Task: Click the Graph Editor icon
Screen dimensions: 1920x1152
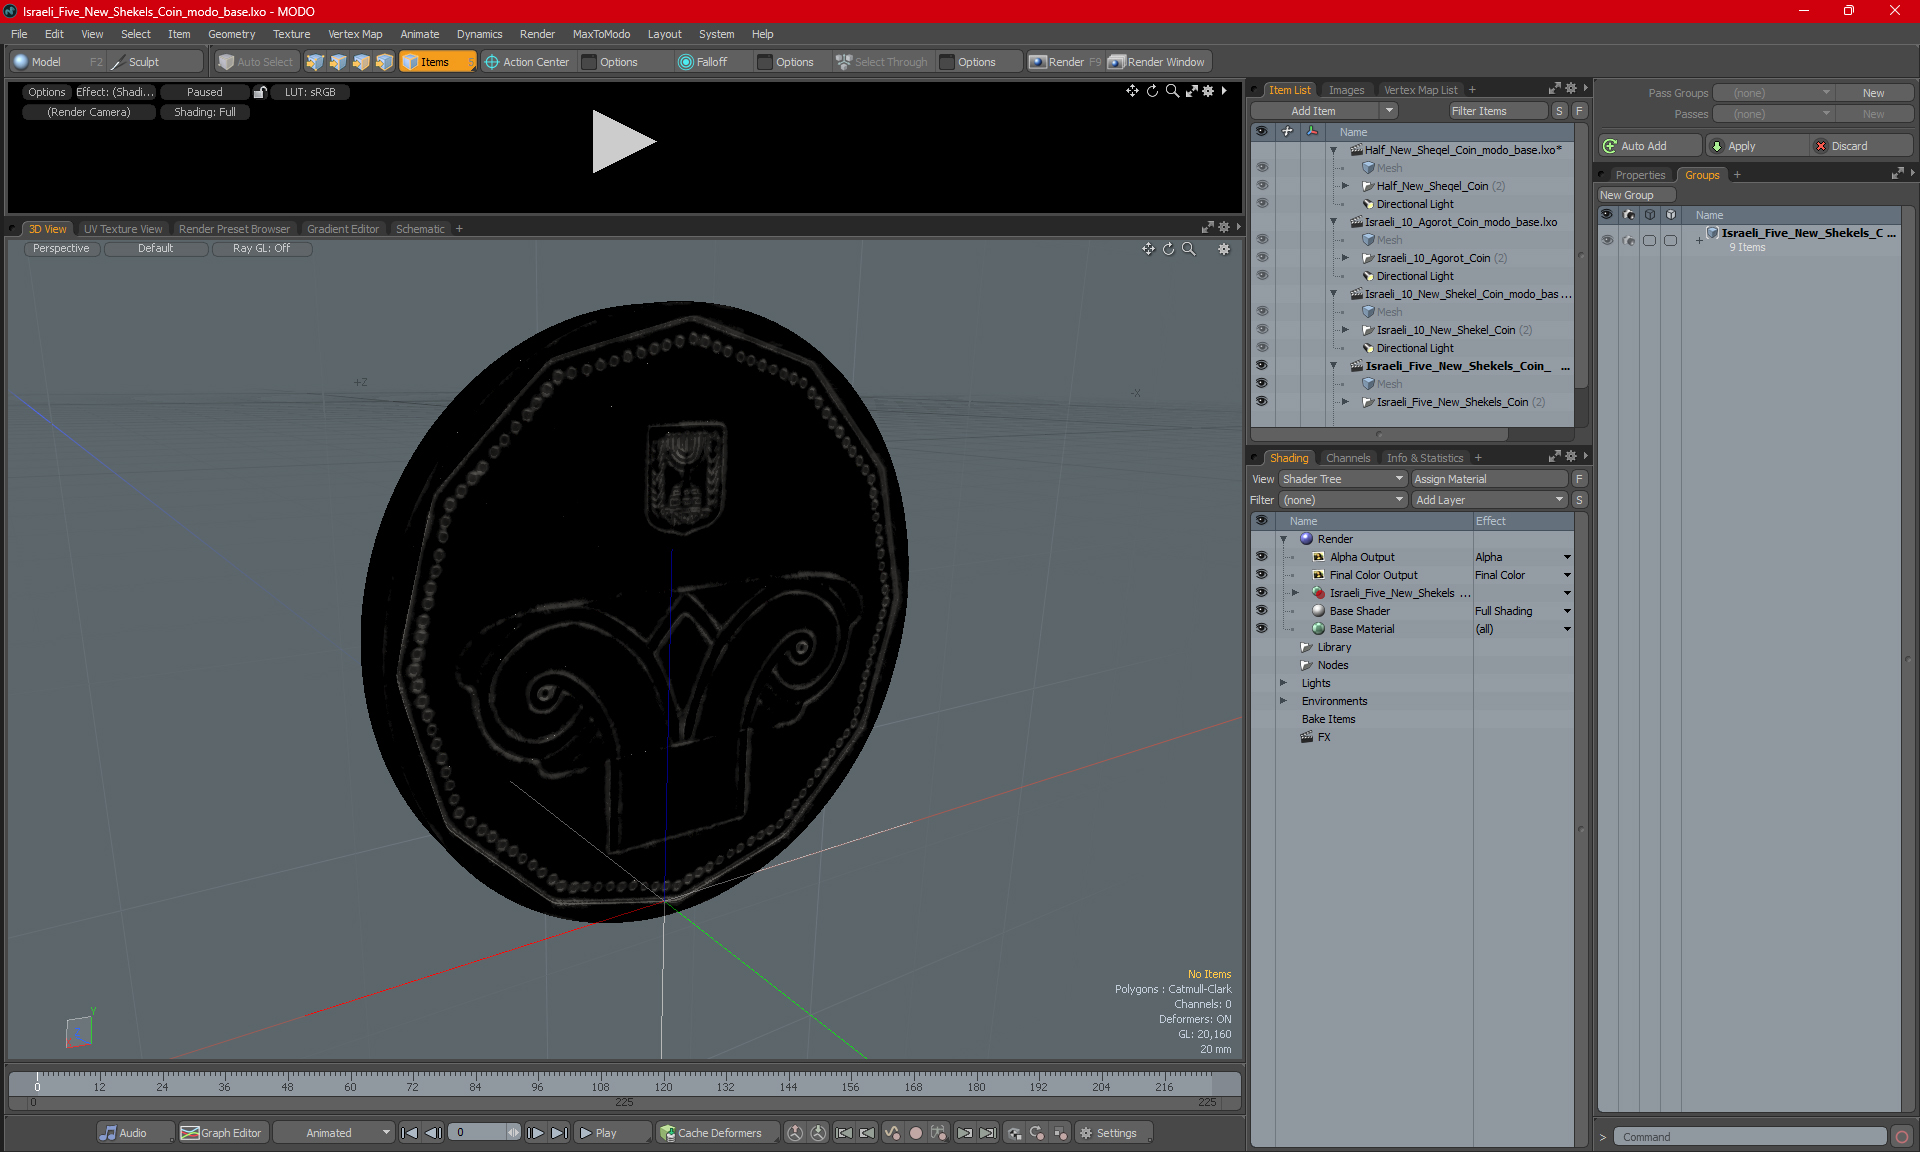Action: pyautogui.click(x=189, y=1133)
